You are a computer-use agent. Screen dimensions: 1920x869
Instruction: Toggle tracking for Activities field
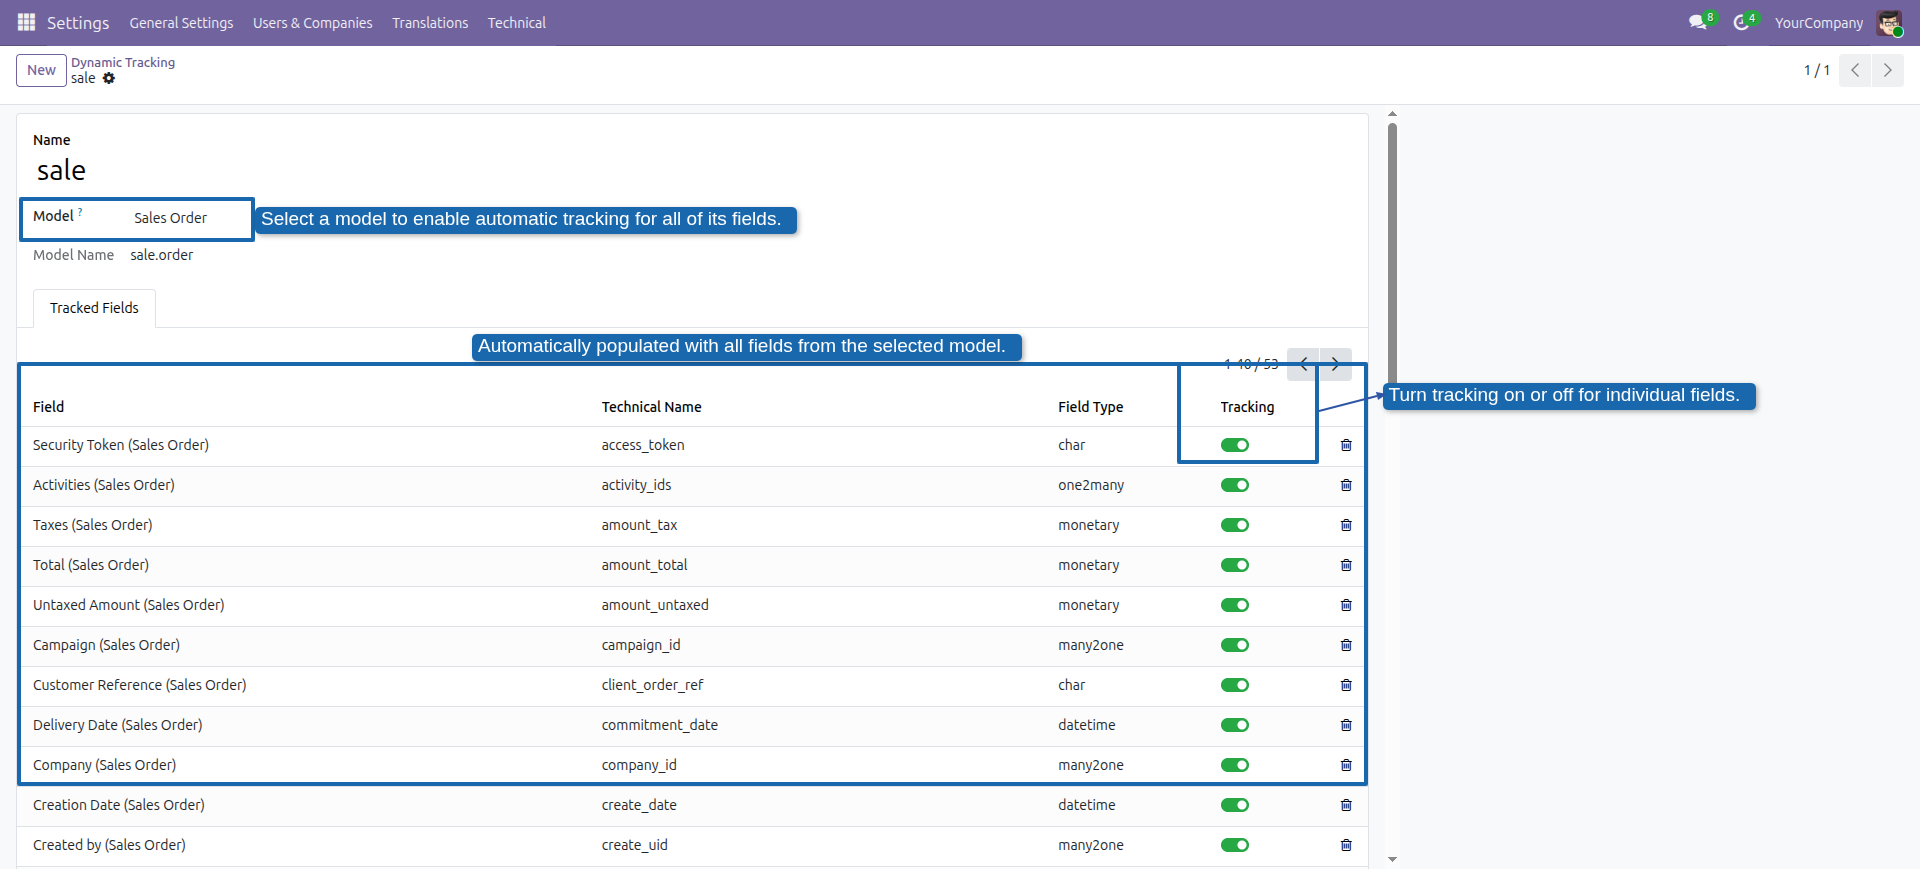[1235, 485]
